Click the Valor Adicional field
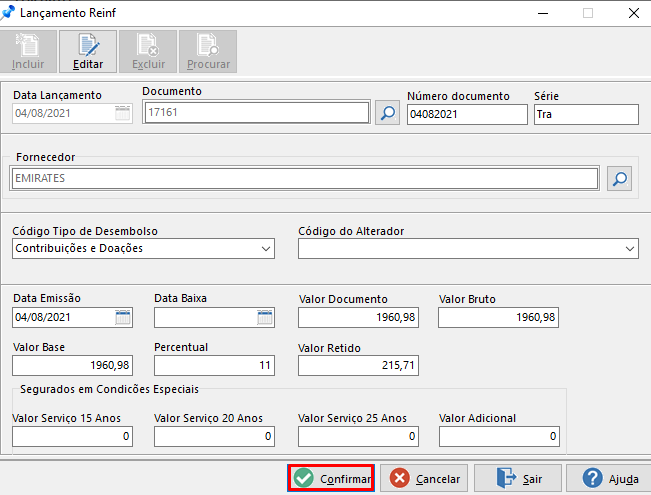The height and width of the screenshot is (495, 651). coord(499,436)
